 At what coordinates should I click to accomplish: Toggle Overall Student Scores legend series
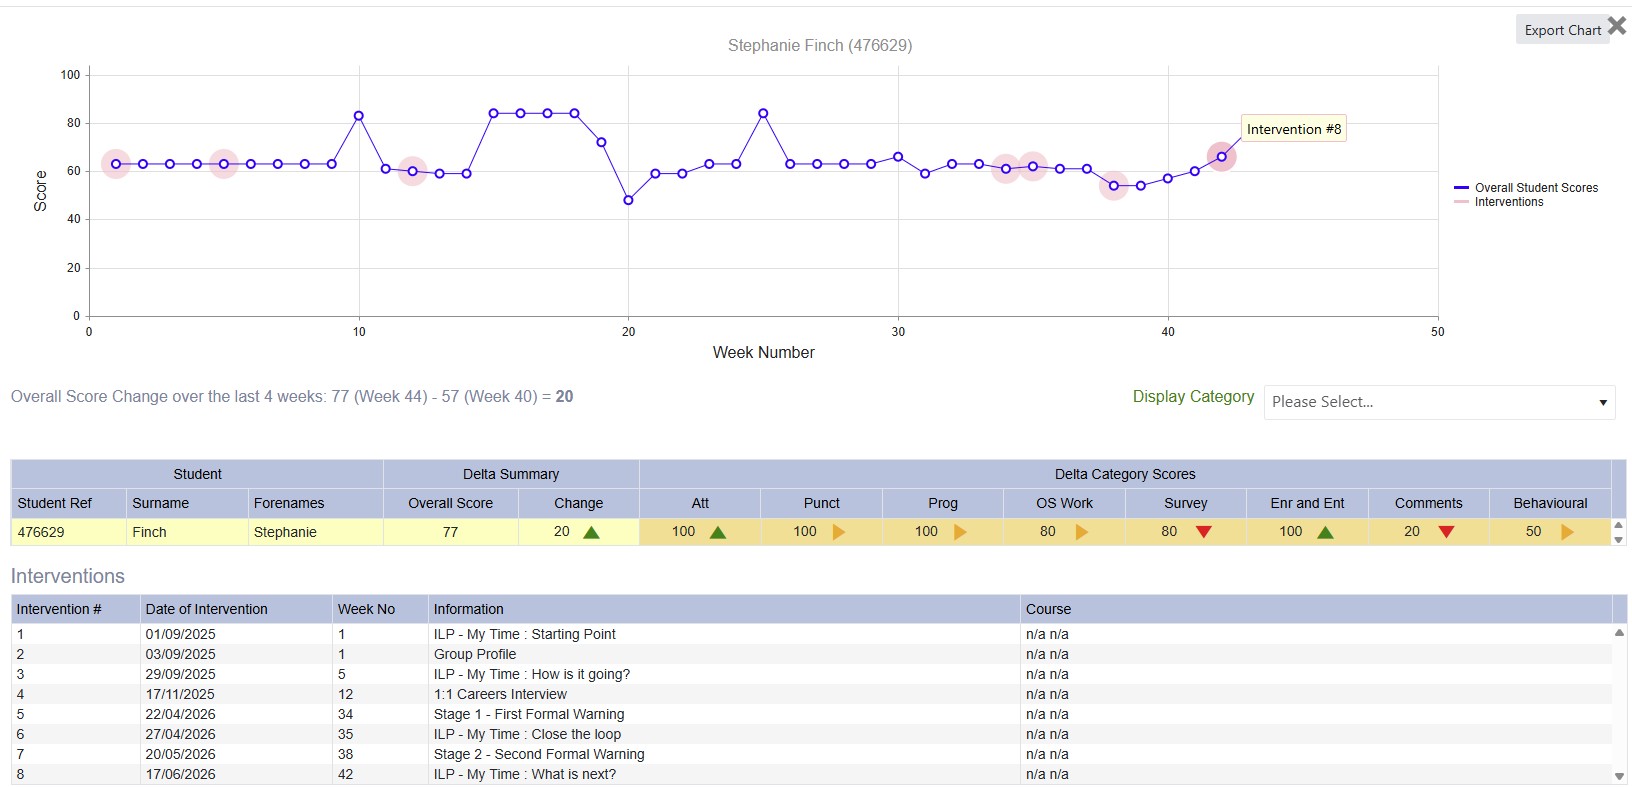[1526, 188]
